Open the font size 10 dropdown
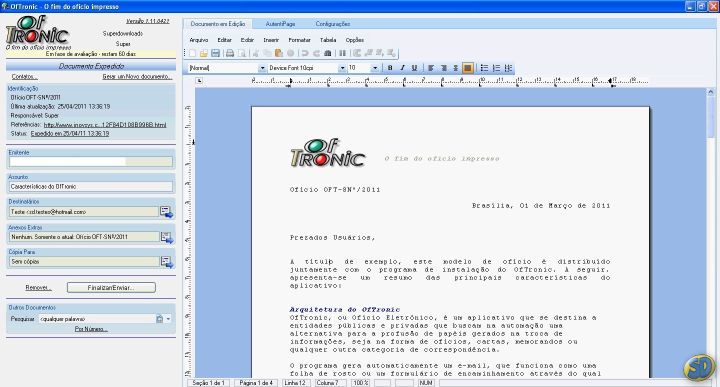The height and width of the screenshot is (387, 720). pyautogui.click(x=375, y=68)
